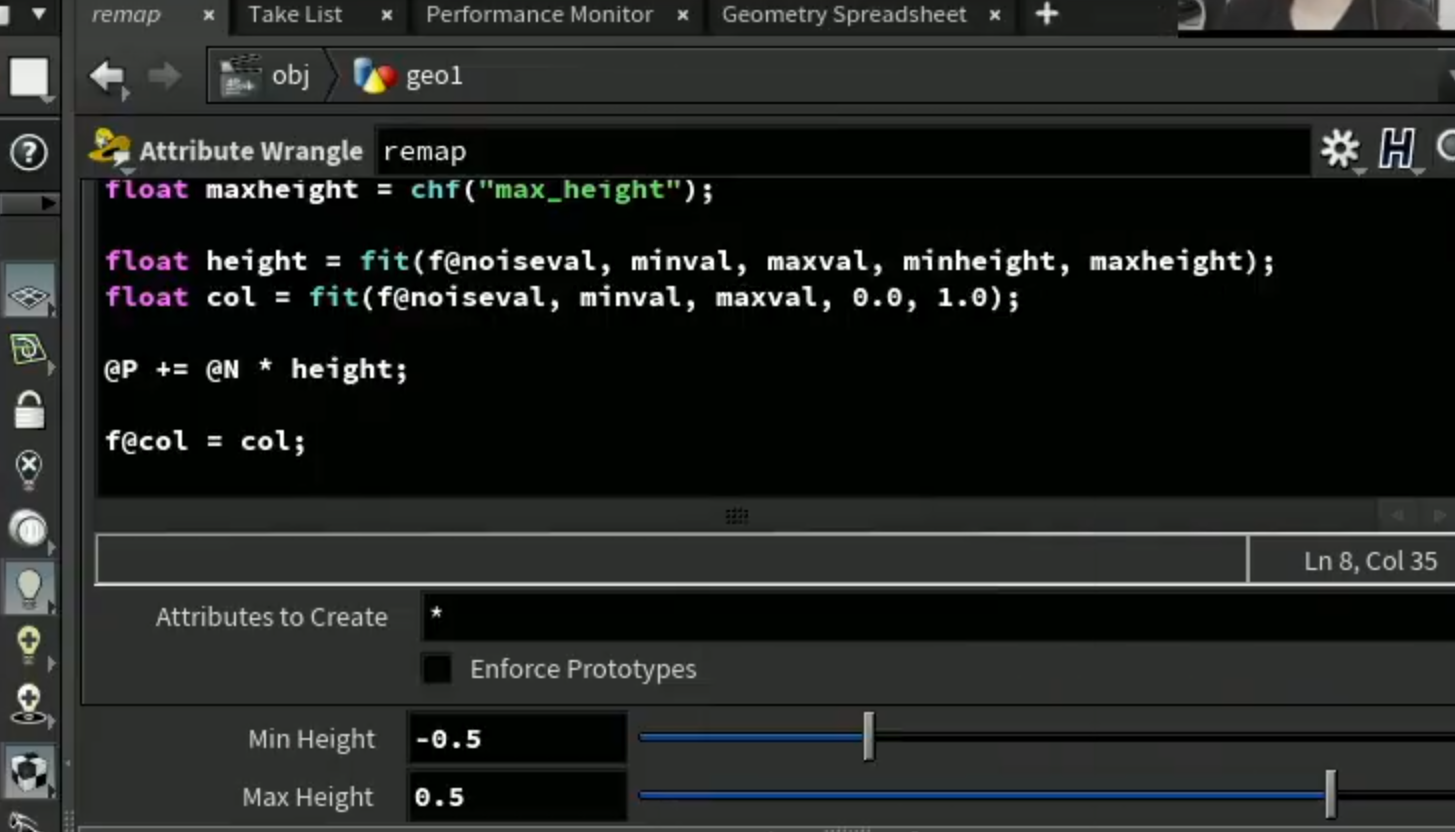Image resolution: width=1455 pixels, height=832 pixels.
Task: Open the Geometry Spreadsheet tab
Action: tap(844, 14)
